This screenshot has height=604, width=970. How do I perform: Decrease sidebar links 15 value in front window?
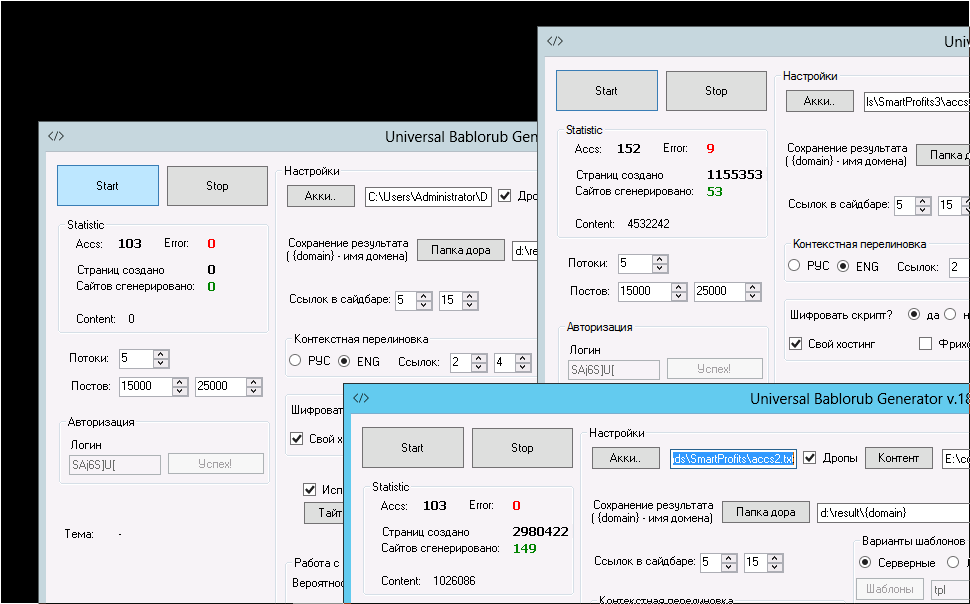coord(775,567)
